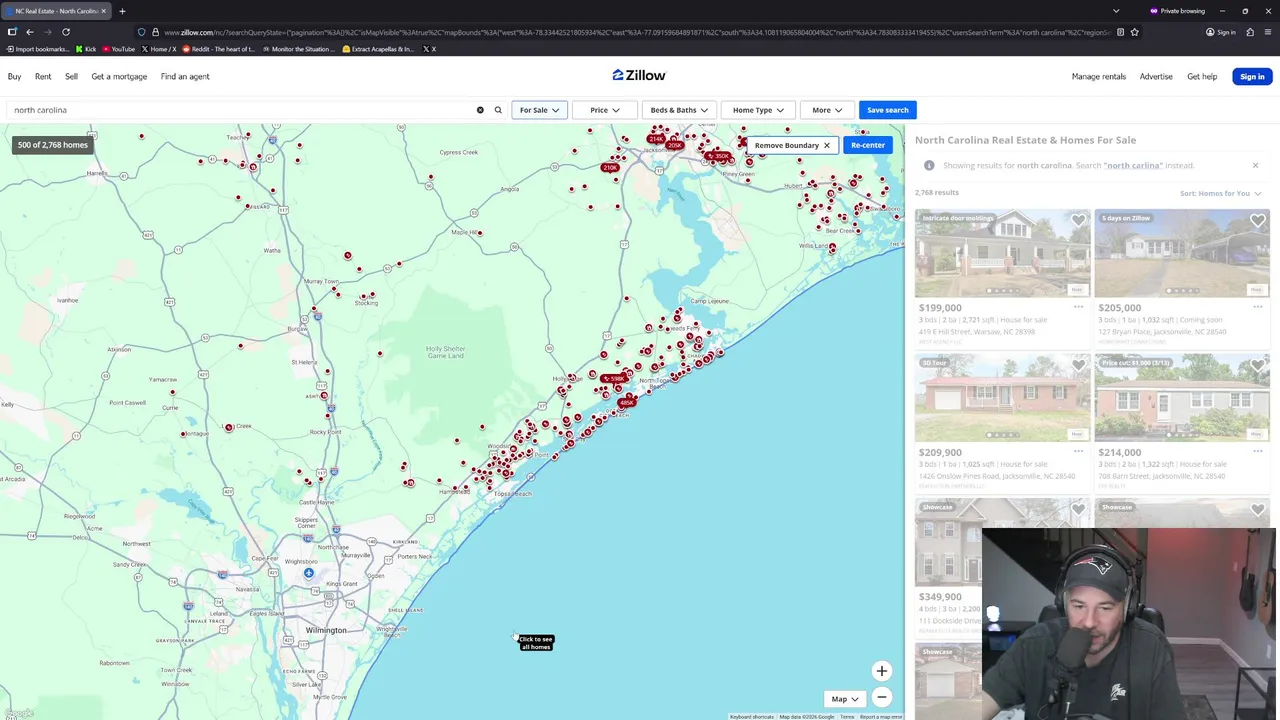
Task: Re-center the map
Action: [868, 145]
